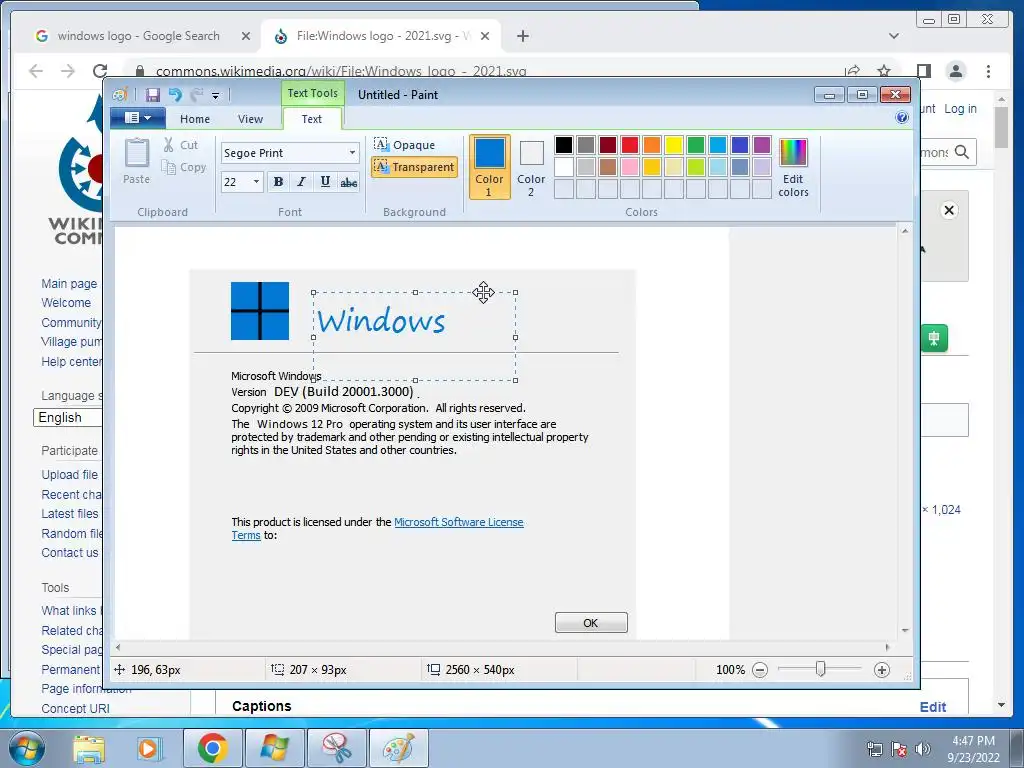1024x768 pixels.
Task: Open the blue Paint file menu button
Action: click(136, 118)
